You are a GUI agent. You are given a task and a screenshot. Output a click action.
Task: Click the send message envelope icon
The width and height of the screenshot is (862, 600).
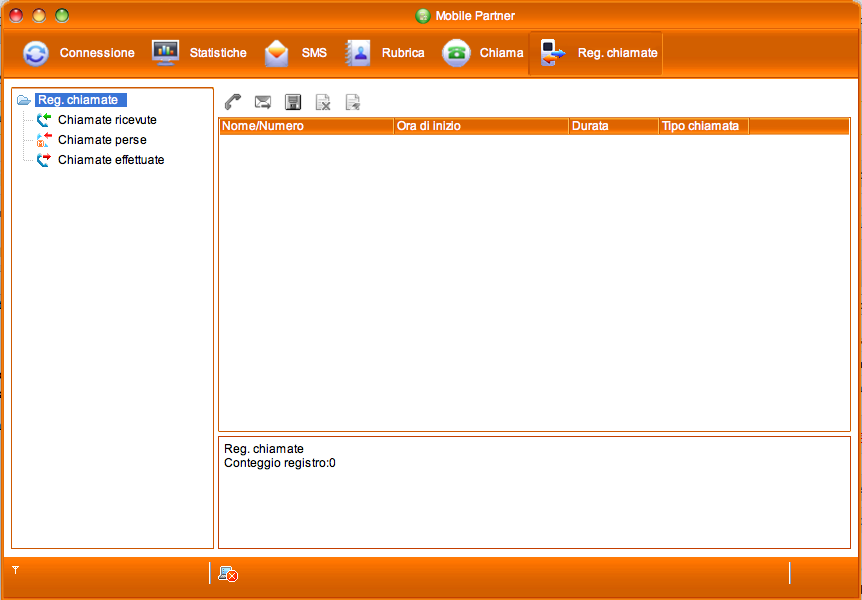tap(263, 102)
